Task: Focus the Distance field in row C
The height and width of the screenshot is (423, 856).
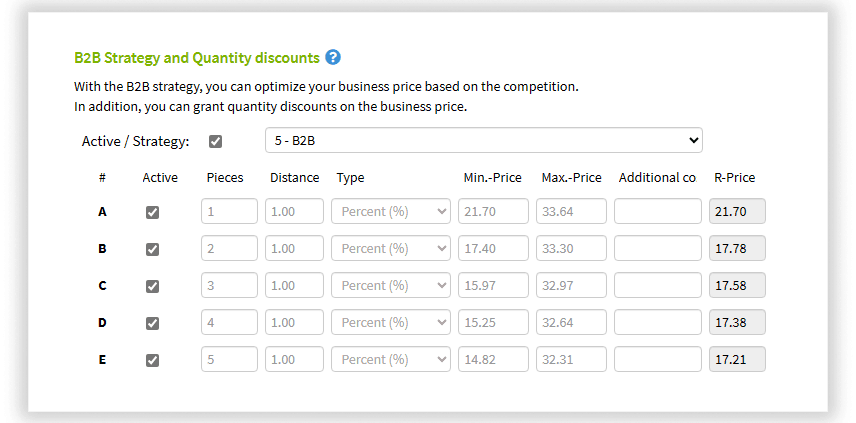Action: point(294,285)
